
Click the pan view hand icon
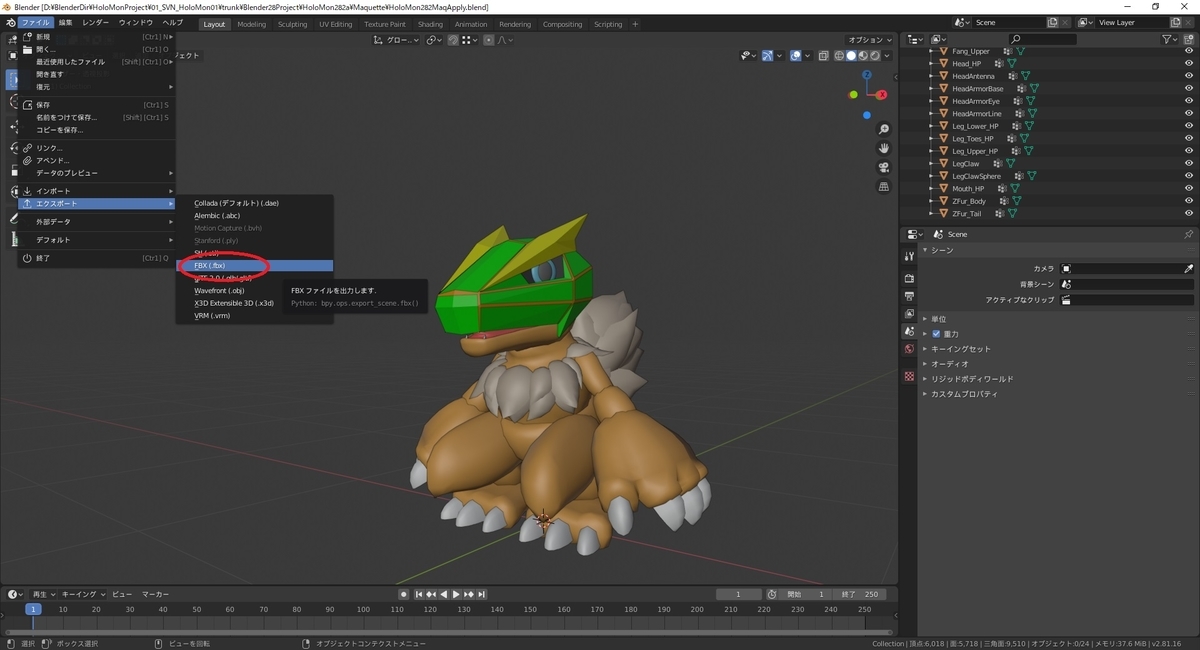[884, 148]
